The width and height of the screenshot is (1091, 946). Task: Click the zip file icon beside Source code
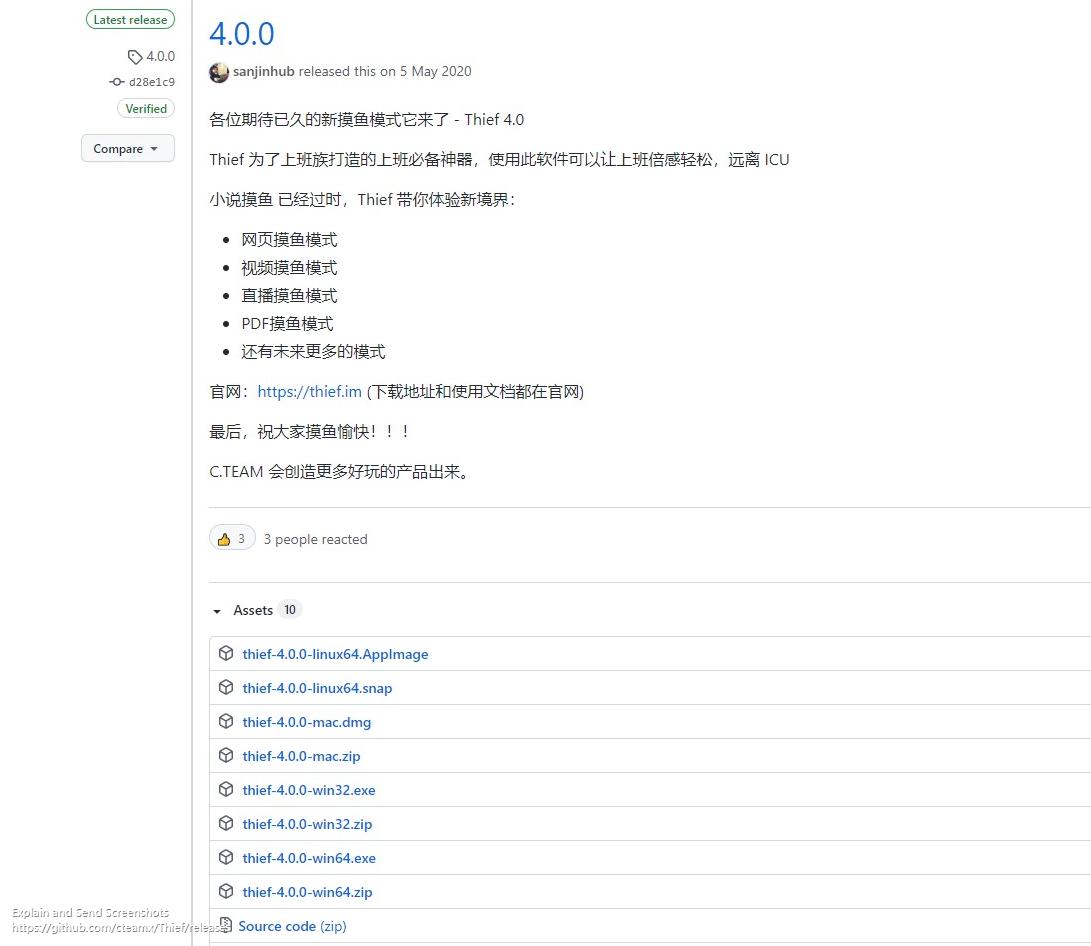click(x=226, y=925)
